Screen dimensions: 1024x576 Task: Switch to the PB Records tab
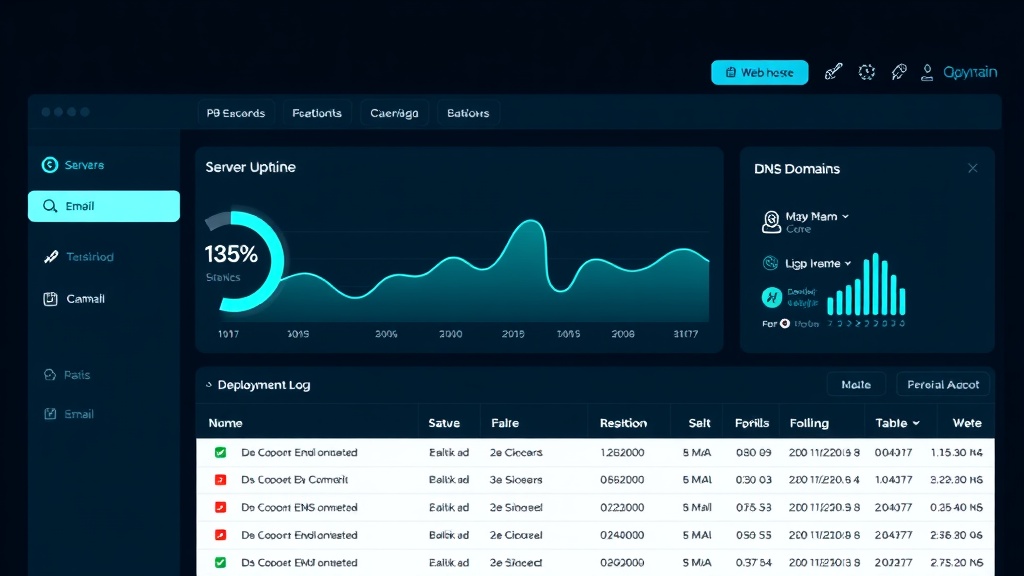click(236, 112)
